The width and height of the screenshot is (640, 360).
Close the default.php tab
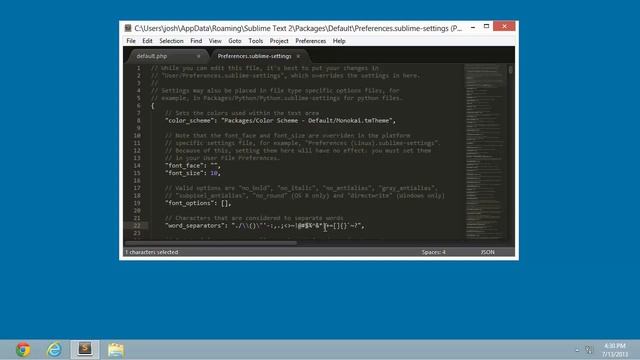198,56
